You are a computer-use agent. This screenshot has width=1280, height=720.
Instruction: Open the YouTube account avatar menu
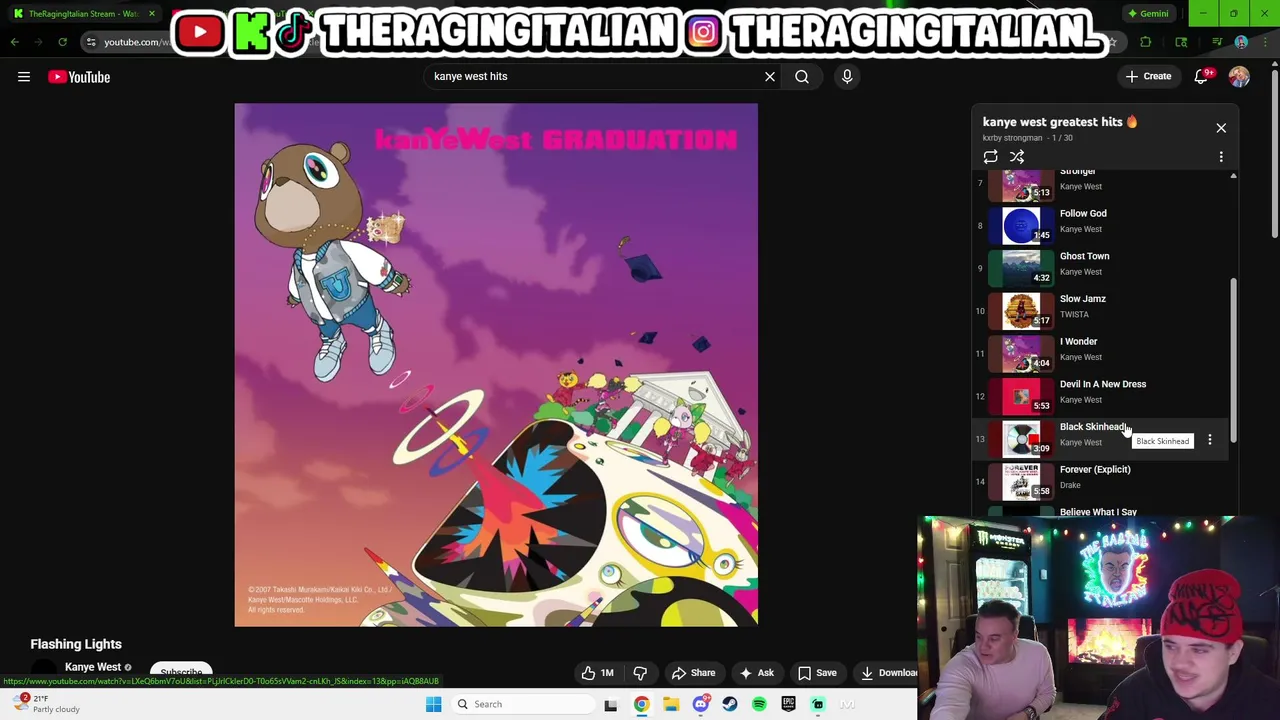point(1239,76)
